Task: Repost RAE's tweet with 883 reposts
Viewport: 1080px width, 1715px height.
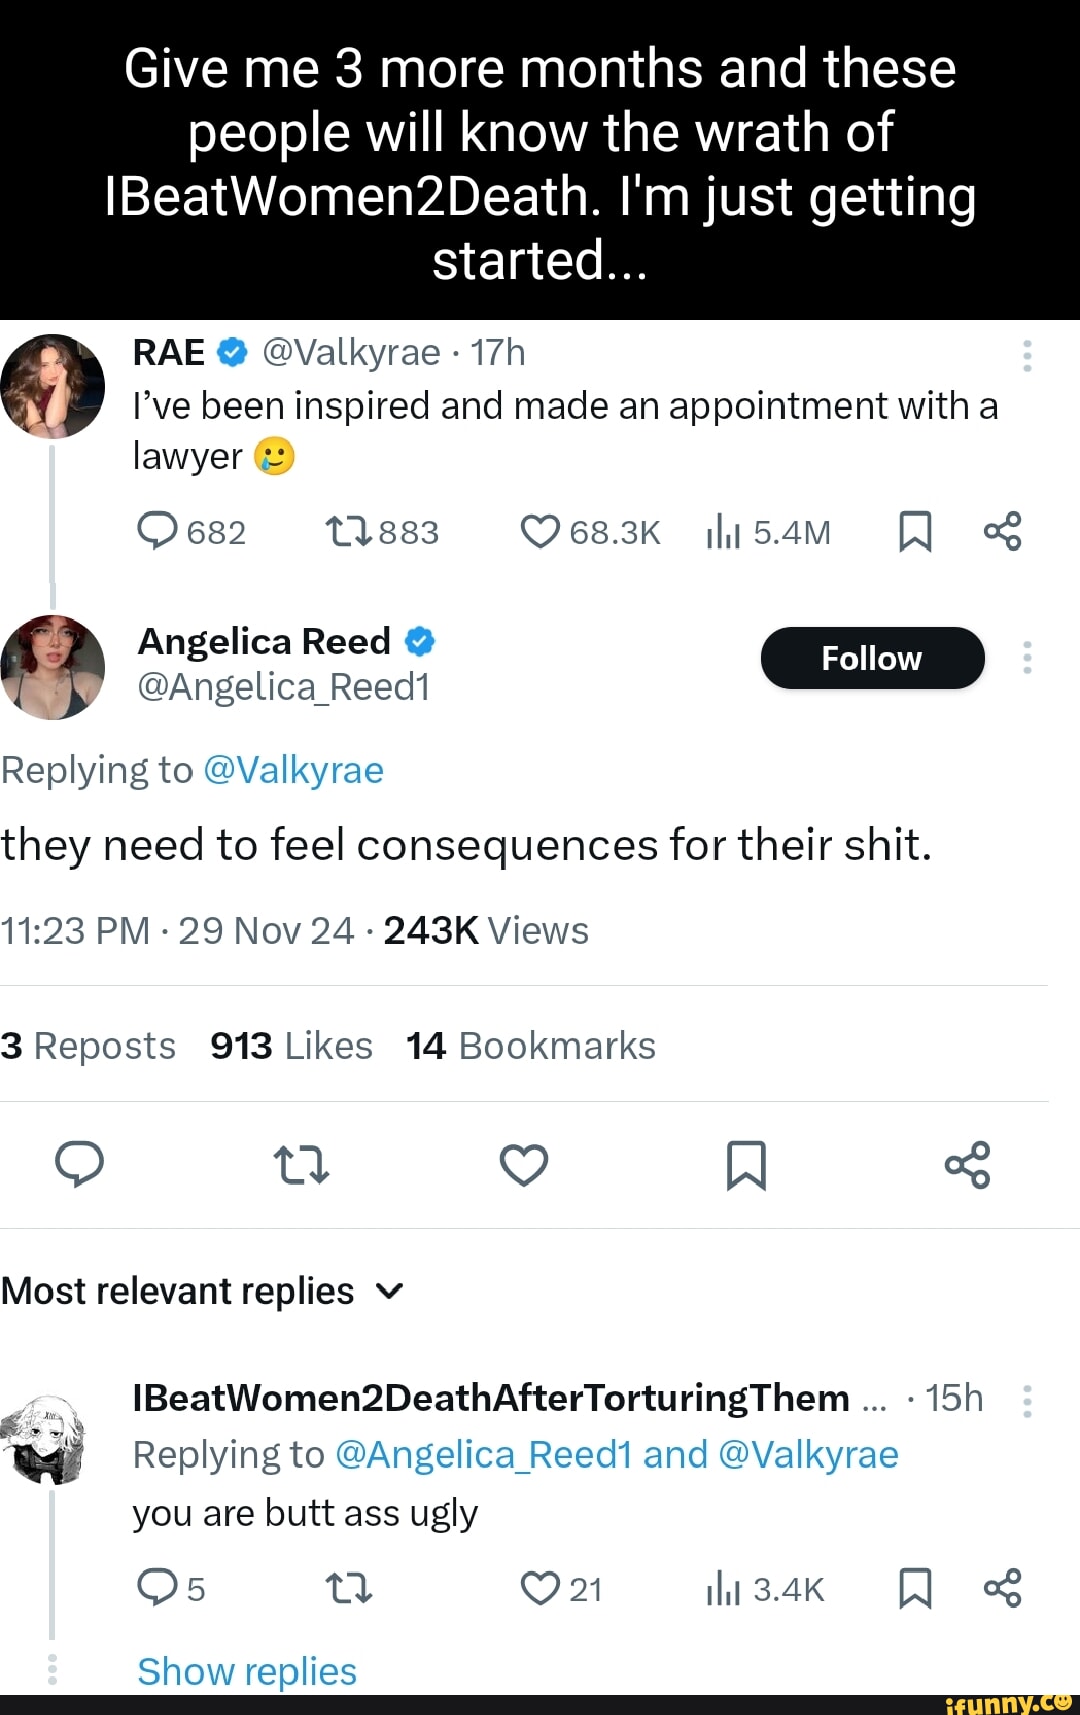Action: tap(348, 532)
